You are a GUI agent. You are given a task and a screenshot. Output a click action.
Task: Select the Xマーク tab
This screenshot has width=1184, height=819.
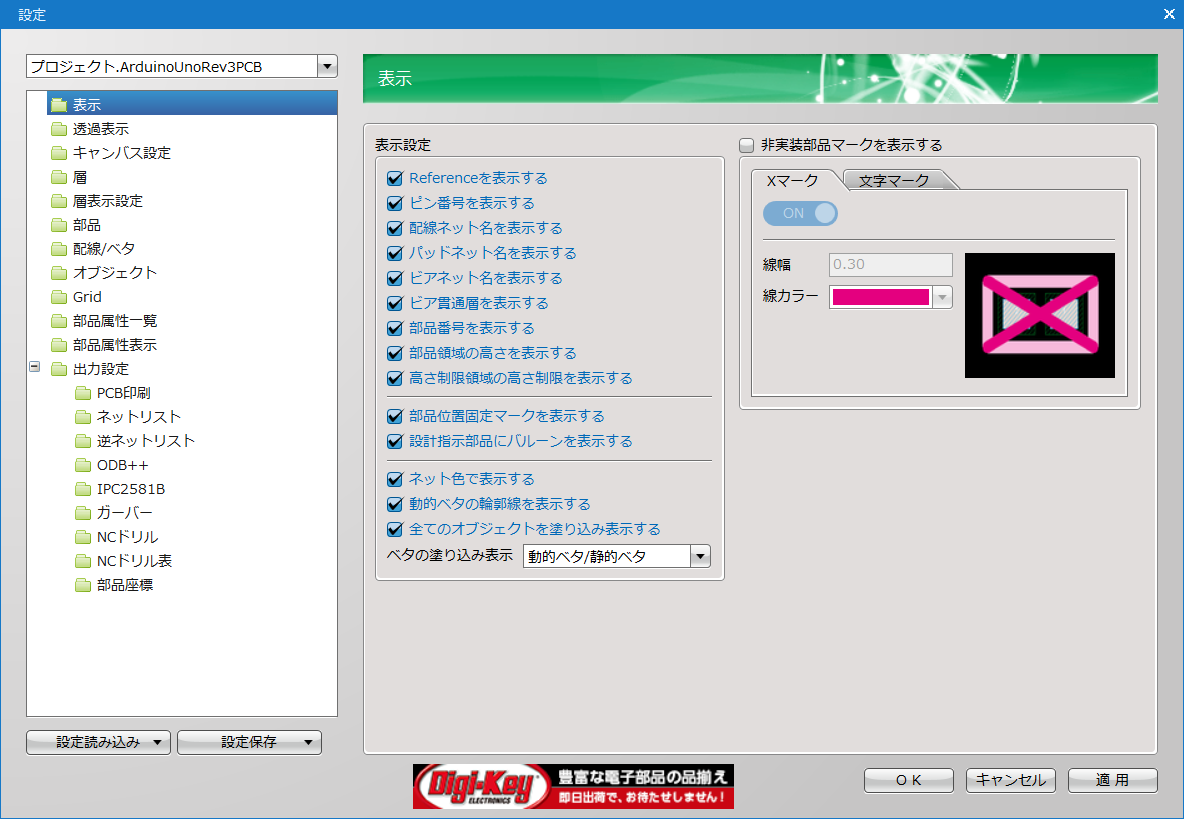[x=792, y=181]
